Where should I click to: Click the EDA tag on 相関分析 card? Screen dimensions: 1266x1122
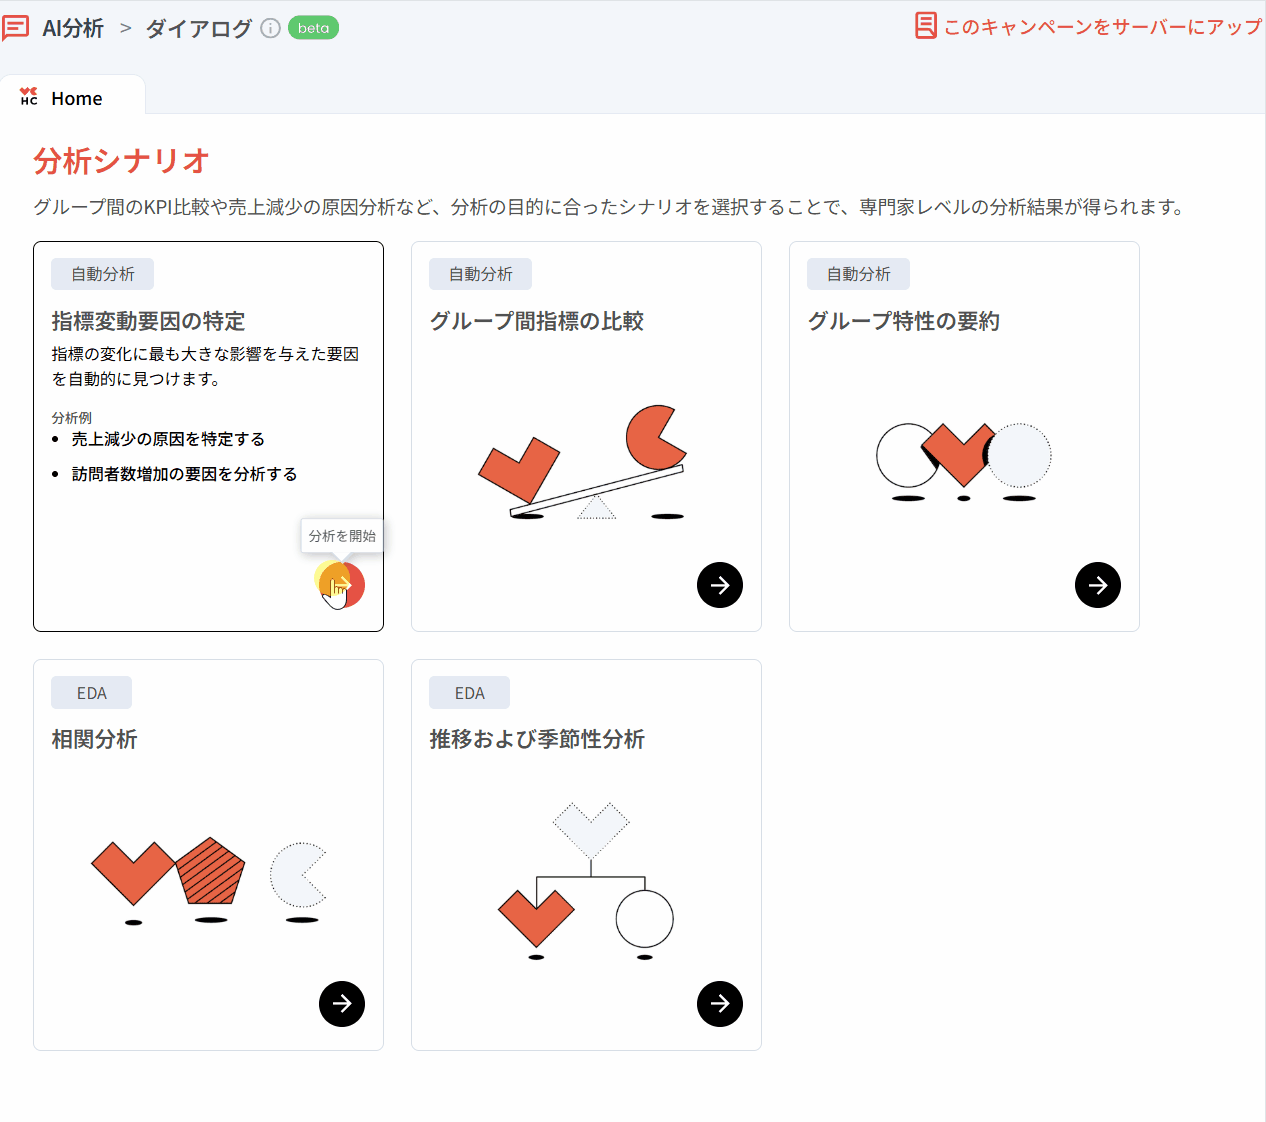point(92,693)
